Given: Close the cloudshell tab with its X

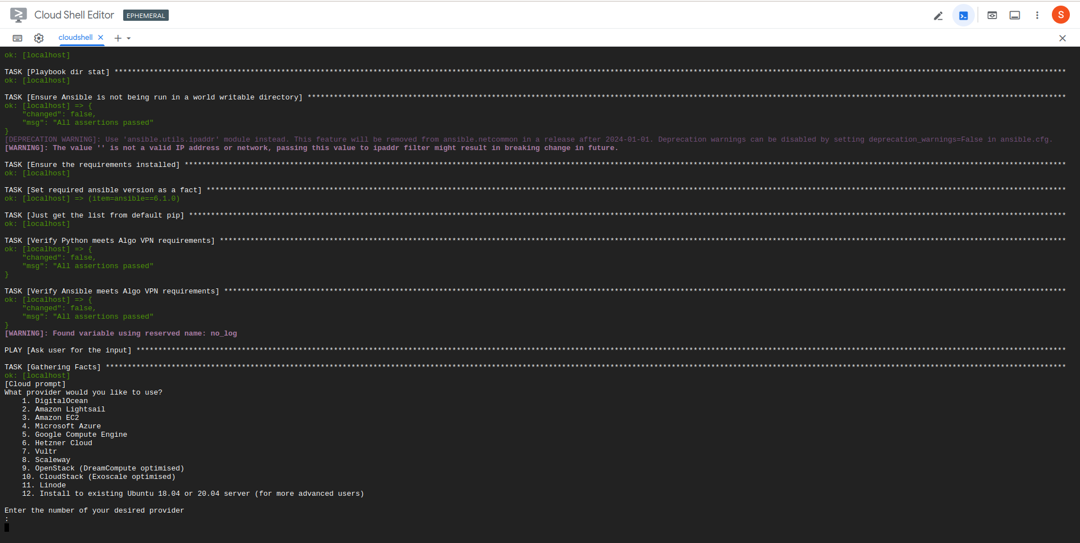Looking at the screenshot, I should (101, 37).
